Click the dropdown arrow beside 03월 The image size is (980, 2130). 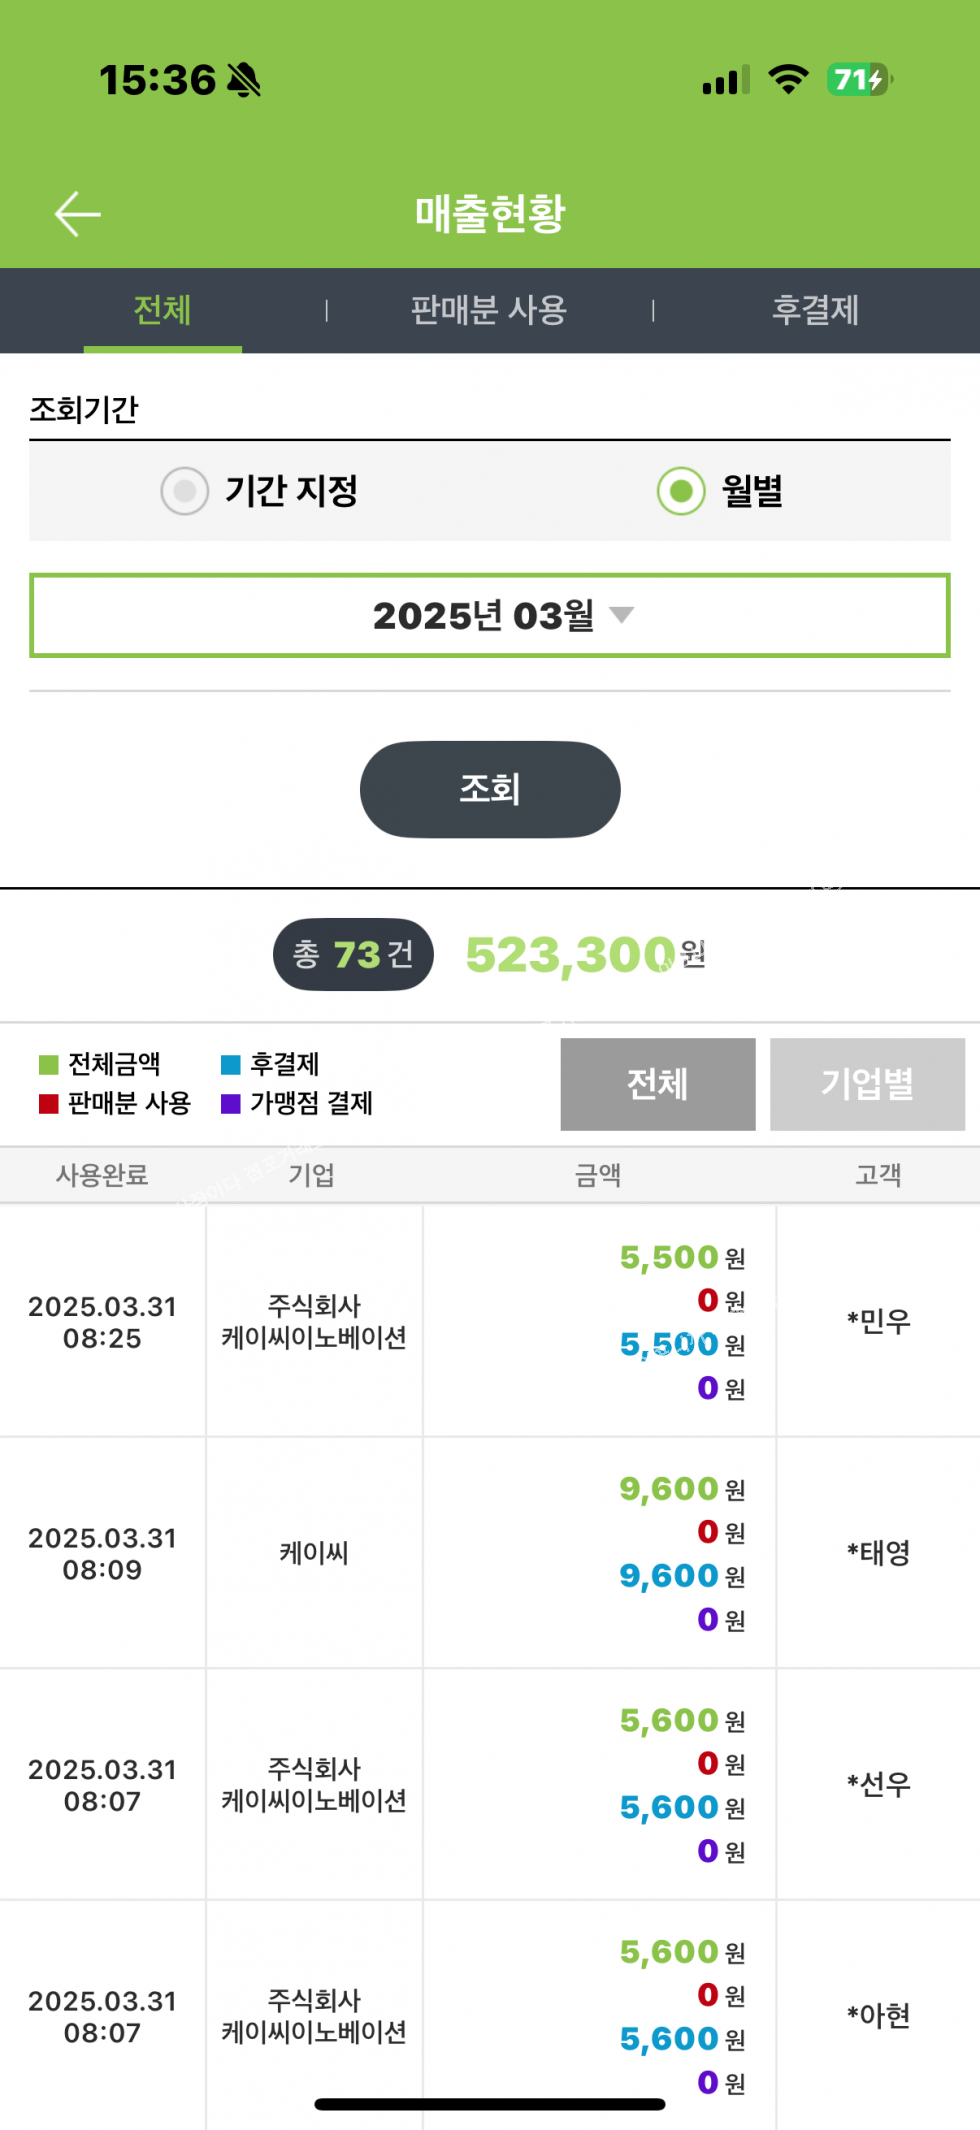coord(622,615)
